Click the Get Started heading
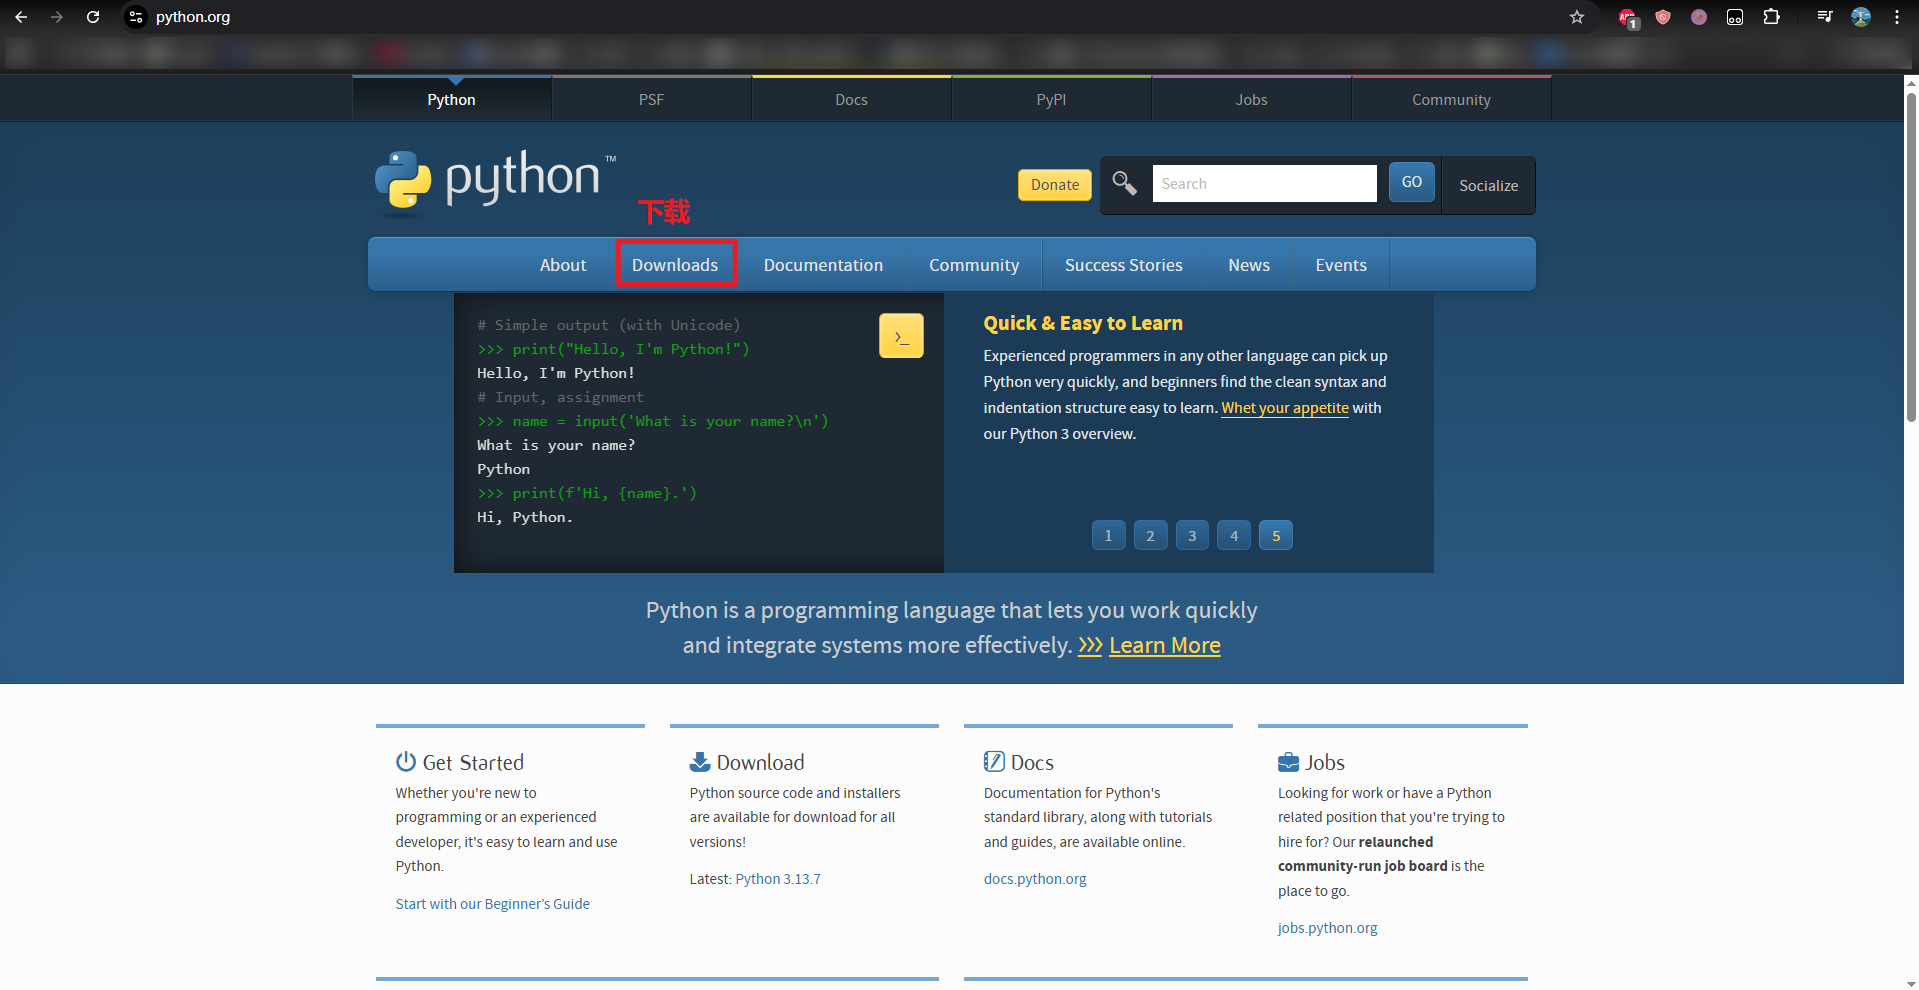1919x990 pixels. pos(473,762)
